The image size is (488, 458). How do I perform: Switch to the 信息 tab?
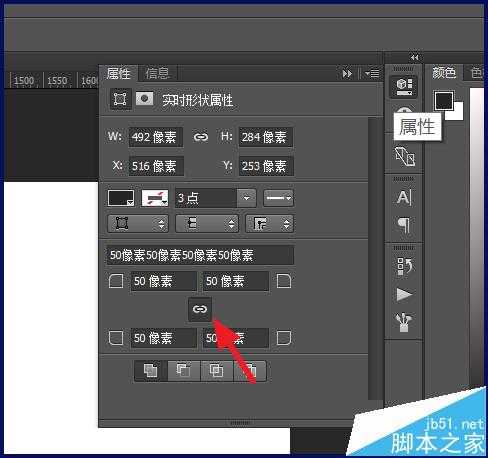click(157, 73)
